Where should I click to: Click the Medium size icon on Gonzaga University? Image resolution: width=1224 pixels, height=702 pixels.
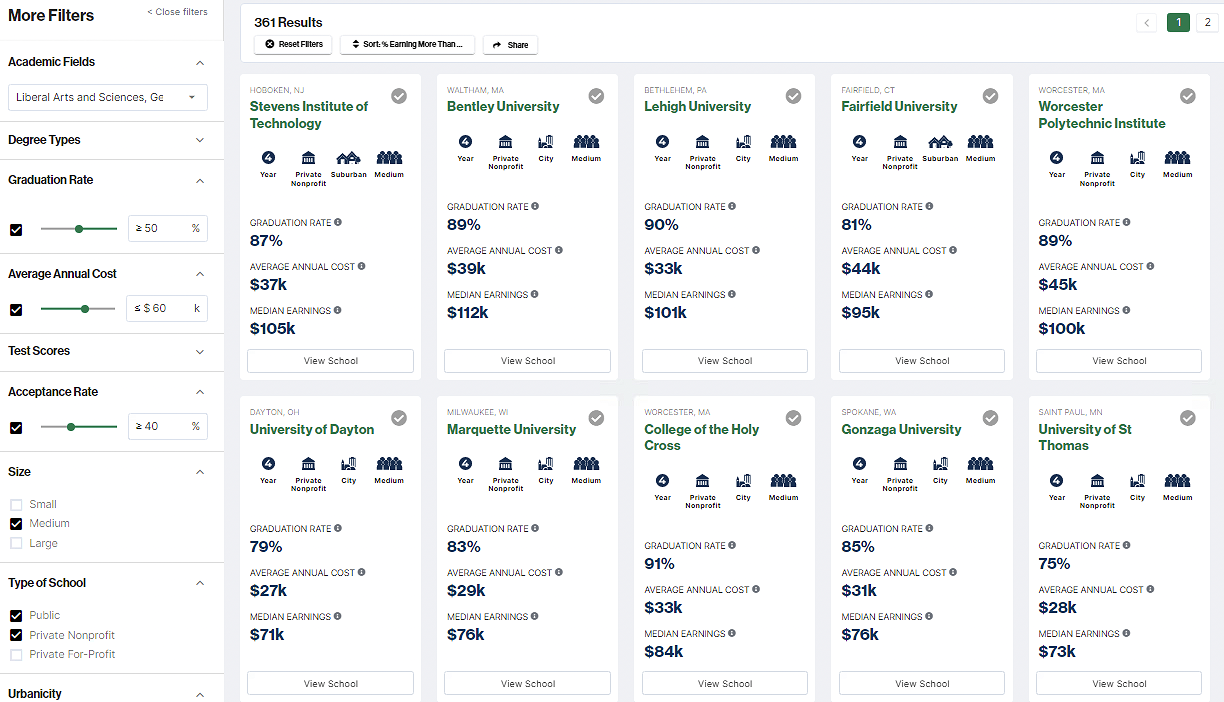point(980,466)
